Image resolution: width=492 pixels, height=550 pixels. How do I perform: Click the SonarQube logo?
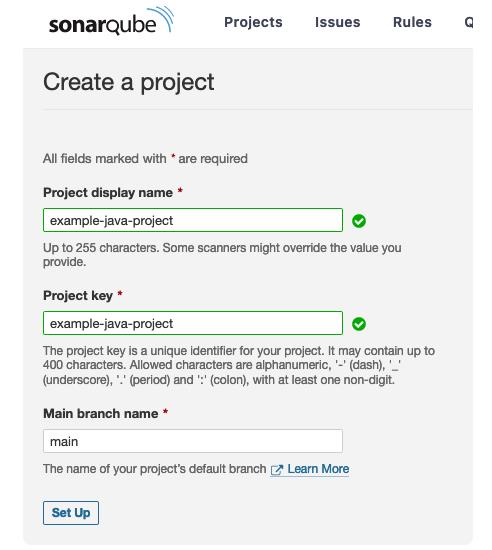(111, 21)
